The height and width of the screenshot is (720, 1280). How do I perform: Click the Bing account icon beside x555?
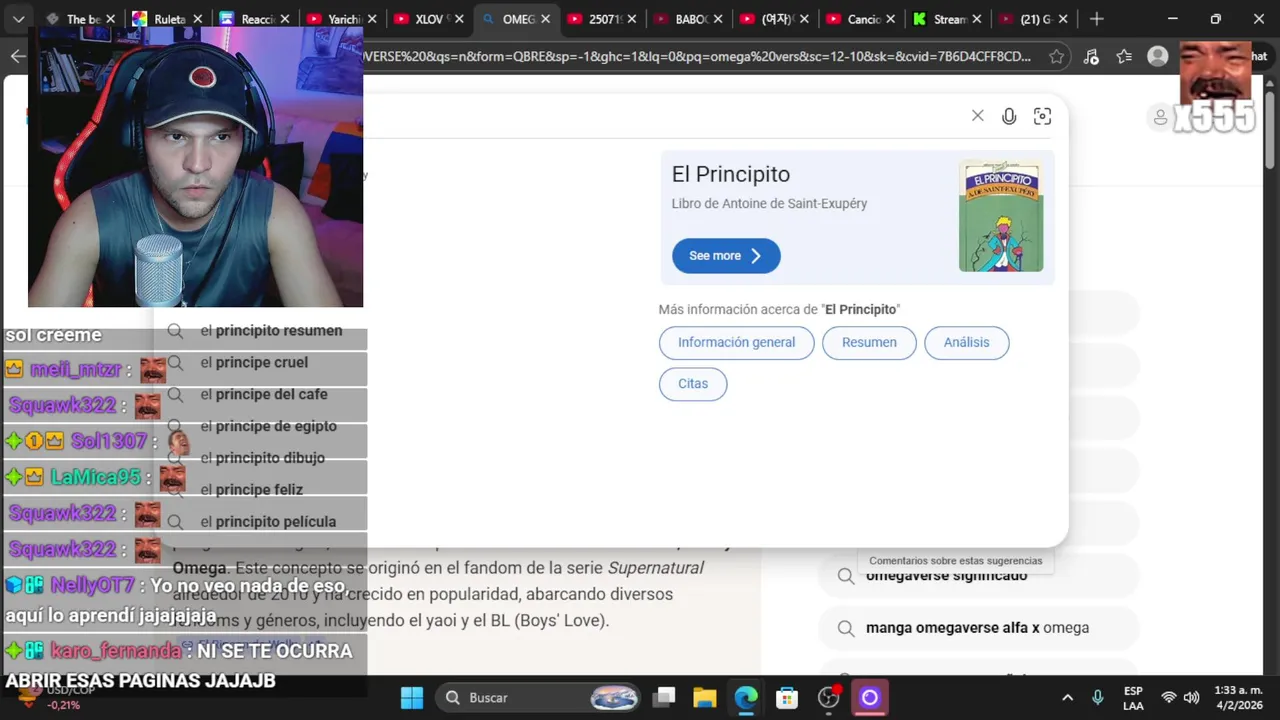tap(1160, 117)
